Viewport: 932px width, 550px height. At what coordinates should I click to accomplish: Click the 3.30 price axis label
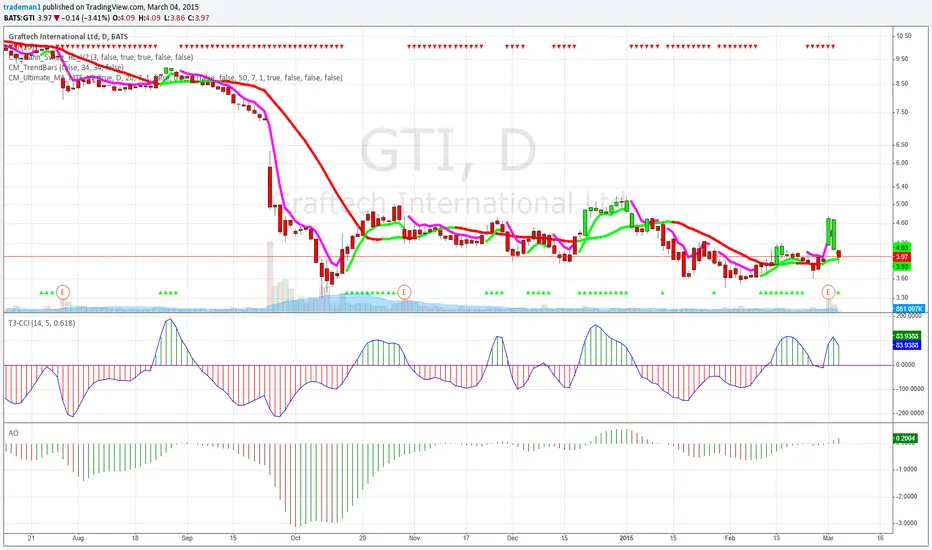(x=902, y=297)
